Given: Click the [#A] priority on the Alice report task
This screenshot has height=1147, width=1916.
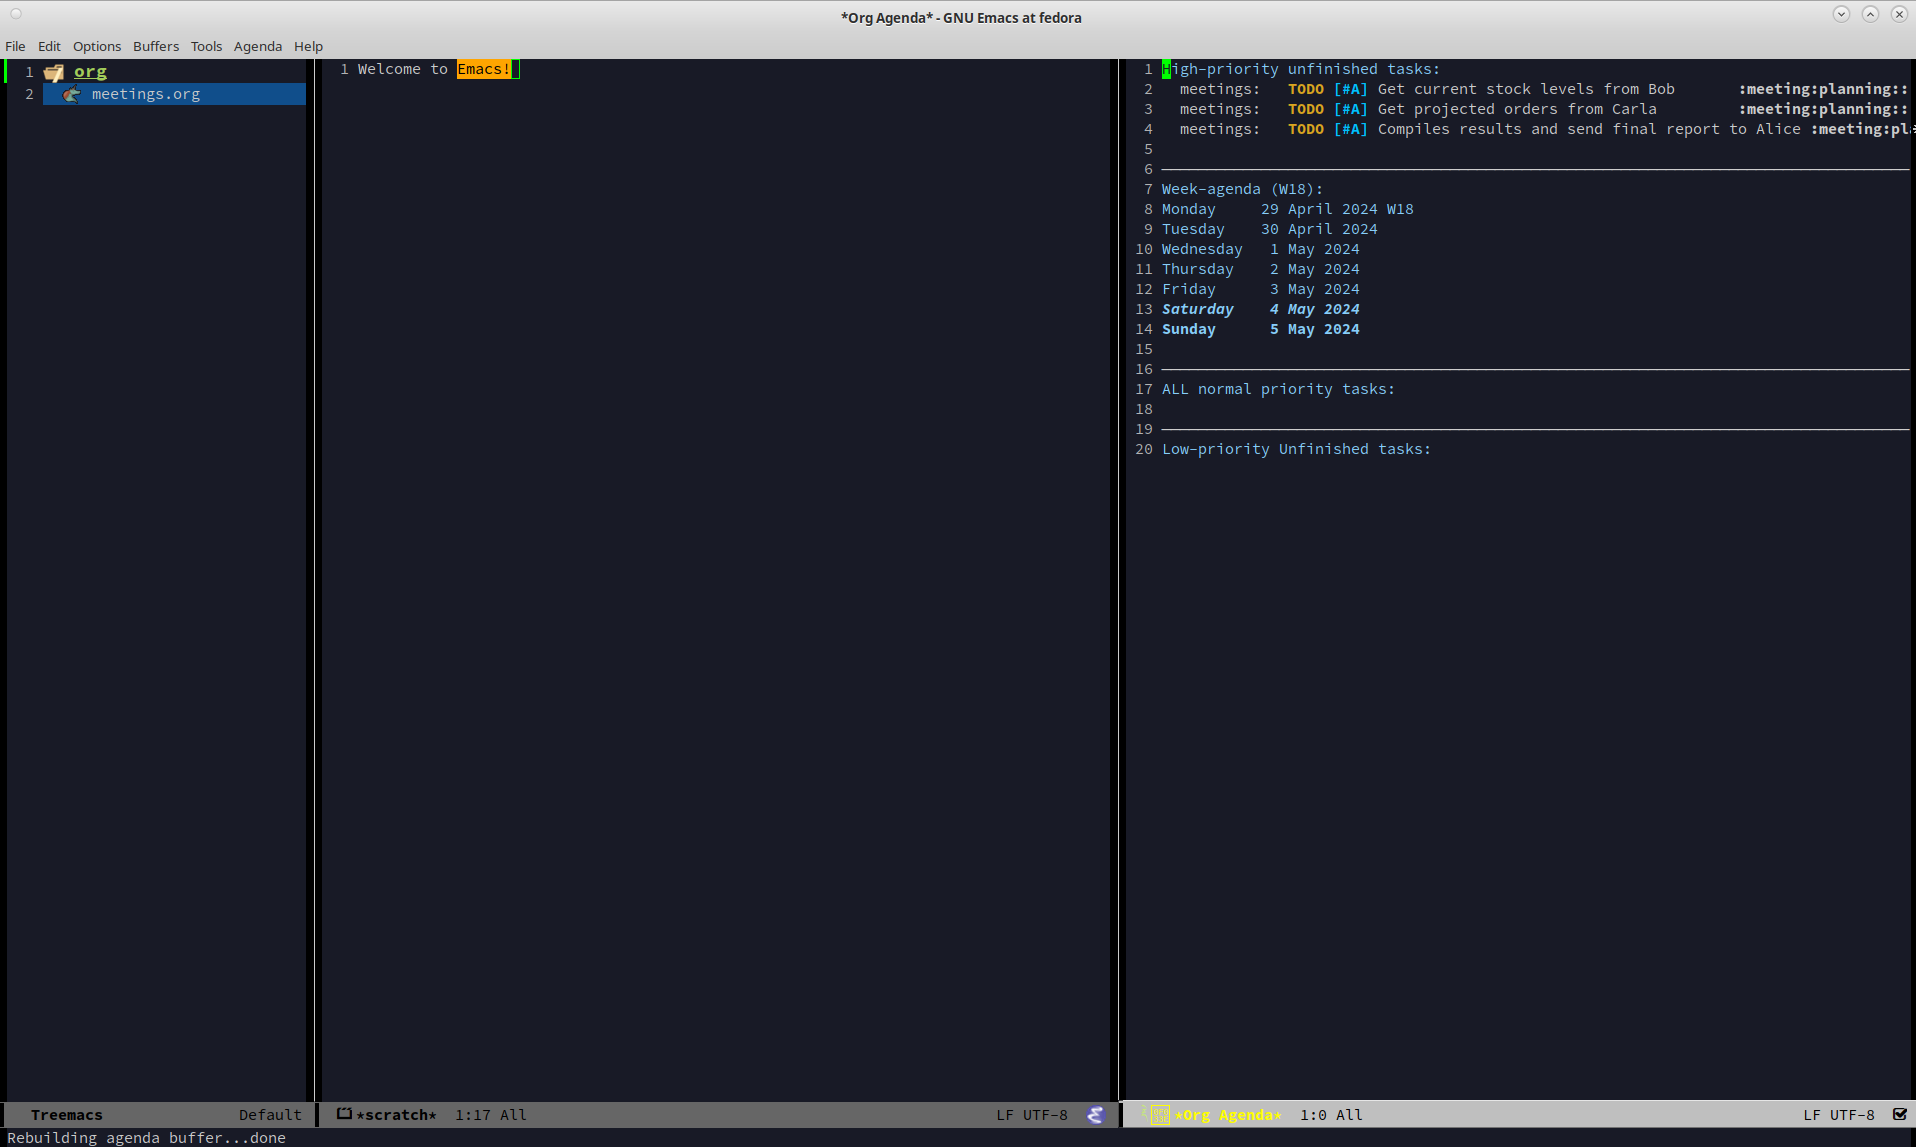Looking at the screenshot, I should [x=1350, y=129].
